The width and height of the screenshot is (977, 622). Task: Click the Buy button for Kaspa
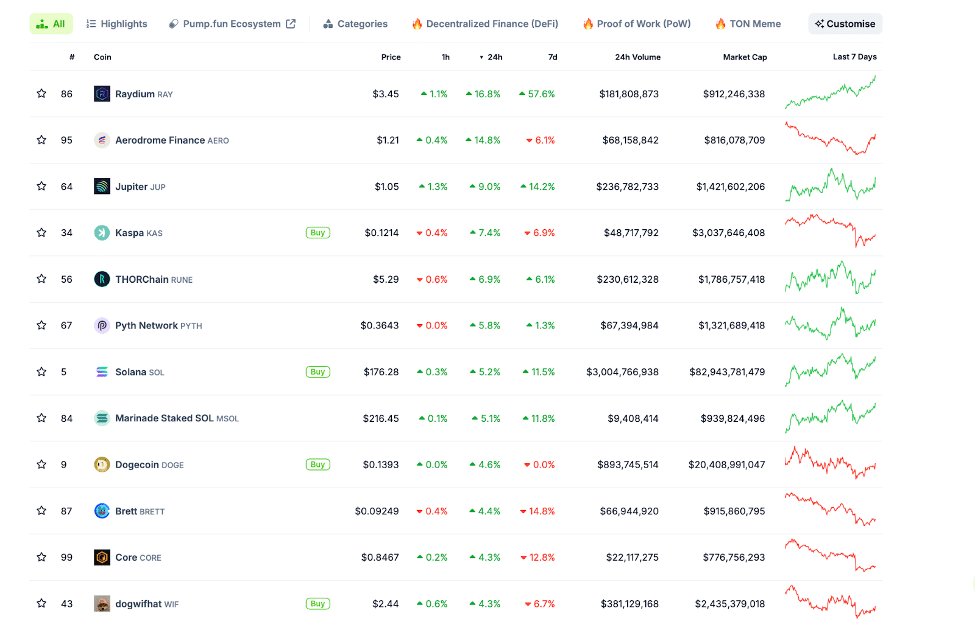pyautogui.click(x=318, y=232)
